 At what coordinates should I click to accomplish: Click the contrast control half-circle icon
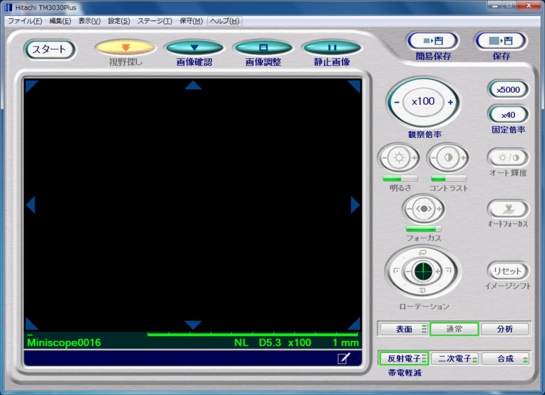tap(448, 158)
